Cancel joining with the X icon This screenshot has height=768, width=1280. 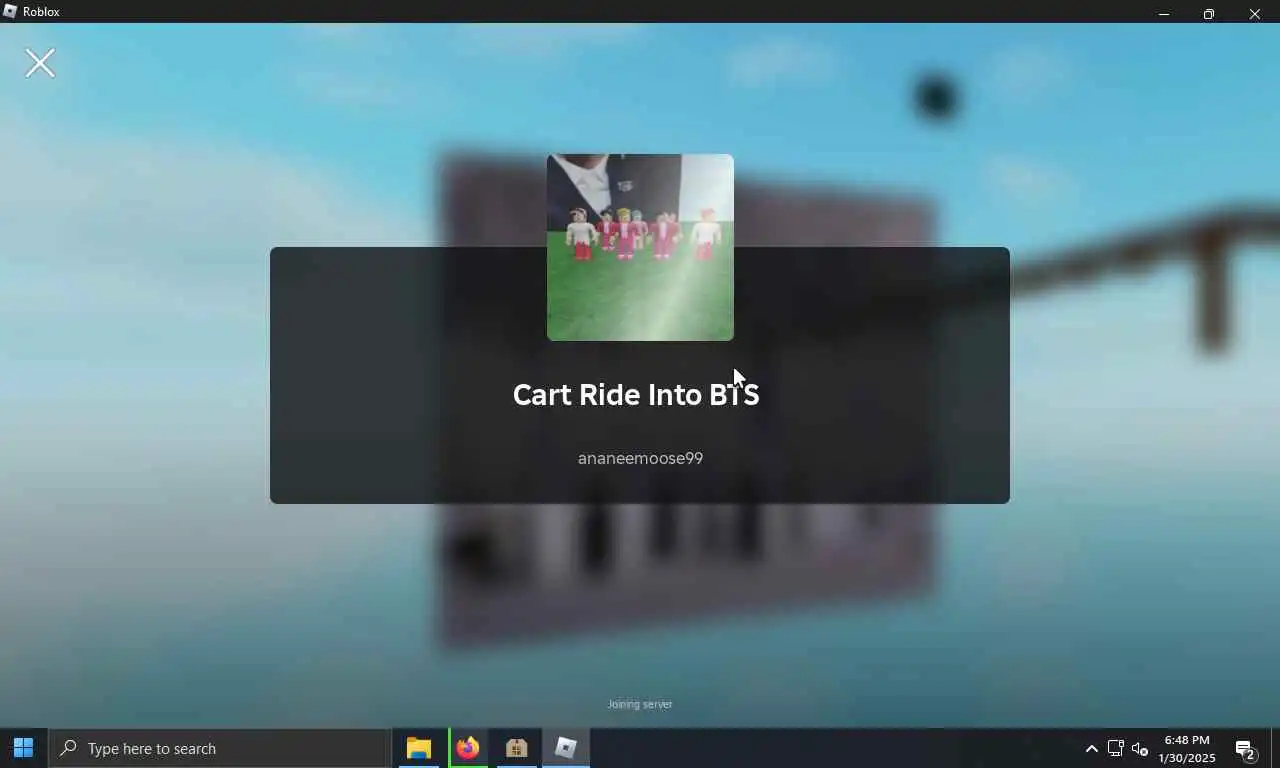40,63
